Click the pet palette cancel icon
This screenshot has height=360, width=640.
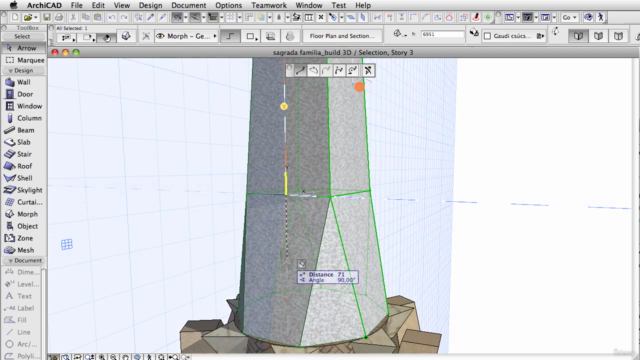point(368,71)
